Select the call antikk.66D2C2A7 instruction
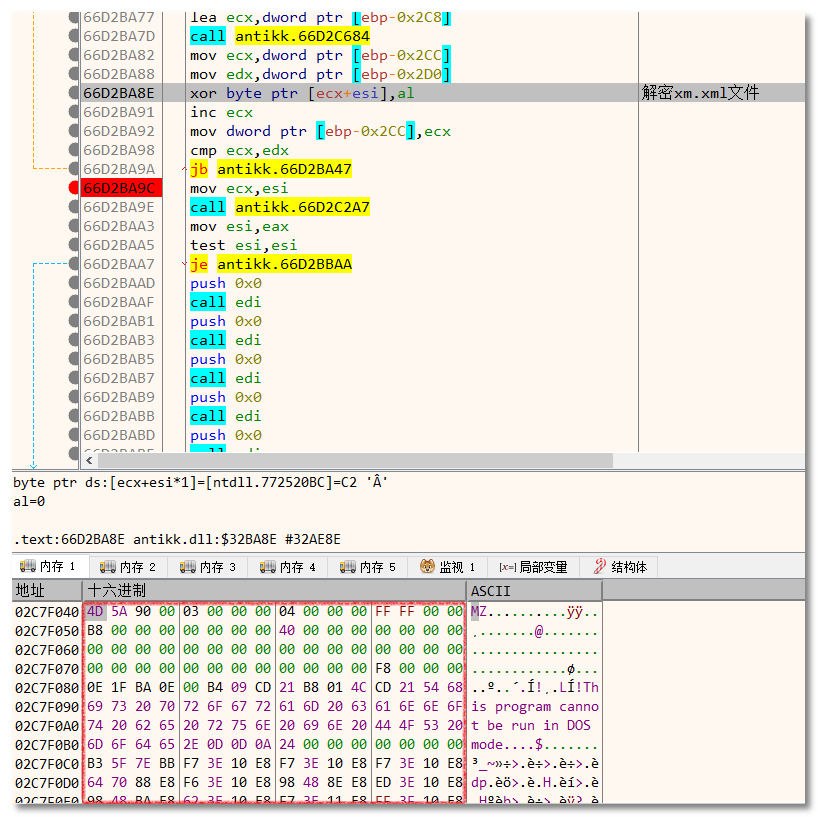Image resolution: width=818 pixels, height=817 pixels. click(x=280, y=207)
